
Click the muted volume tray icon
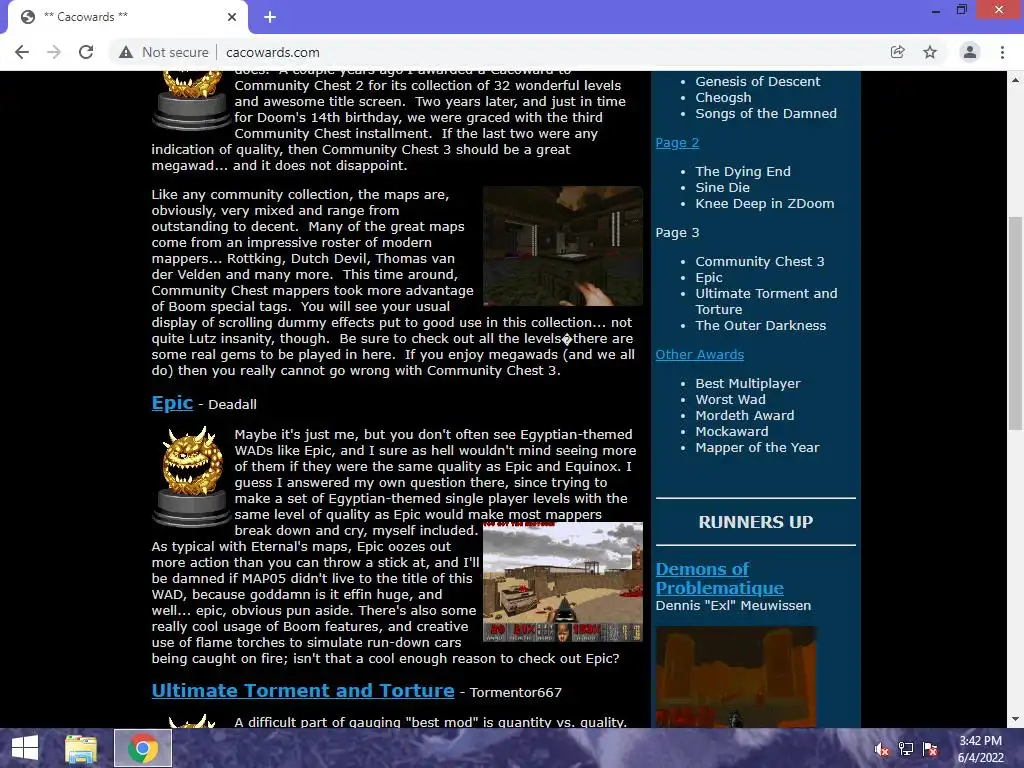(881, 749)
